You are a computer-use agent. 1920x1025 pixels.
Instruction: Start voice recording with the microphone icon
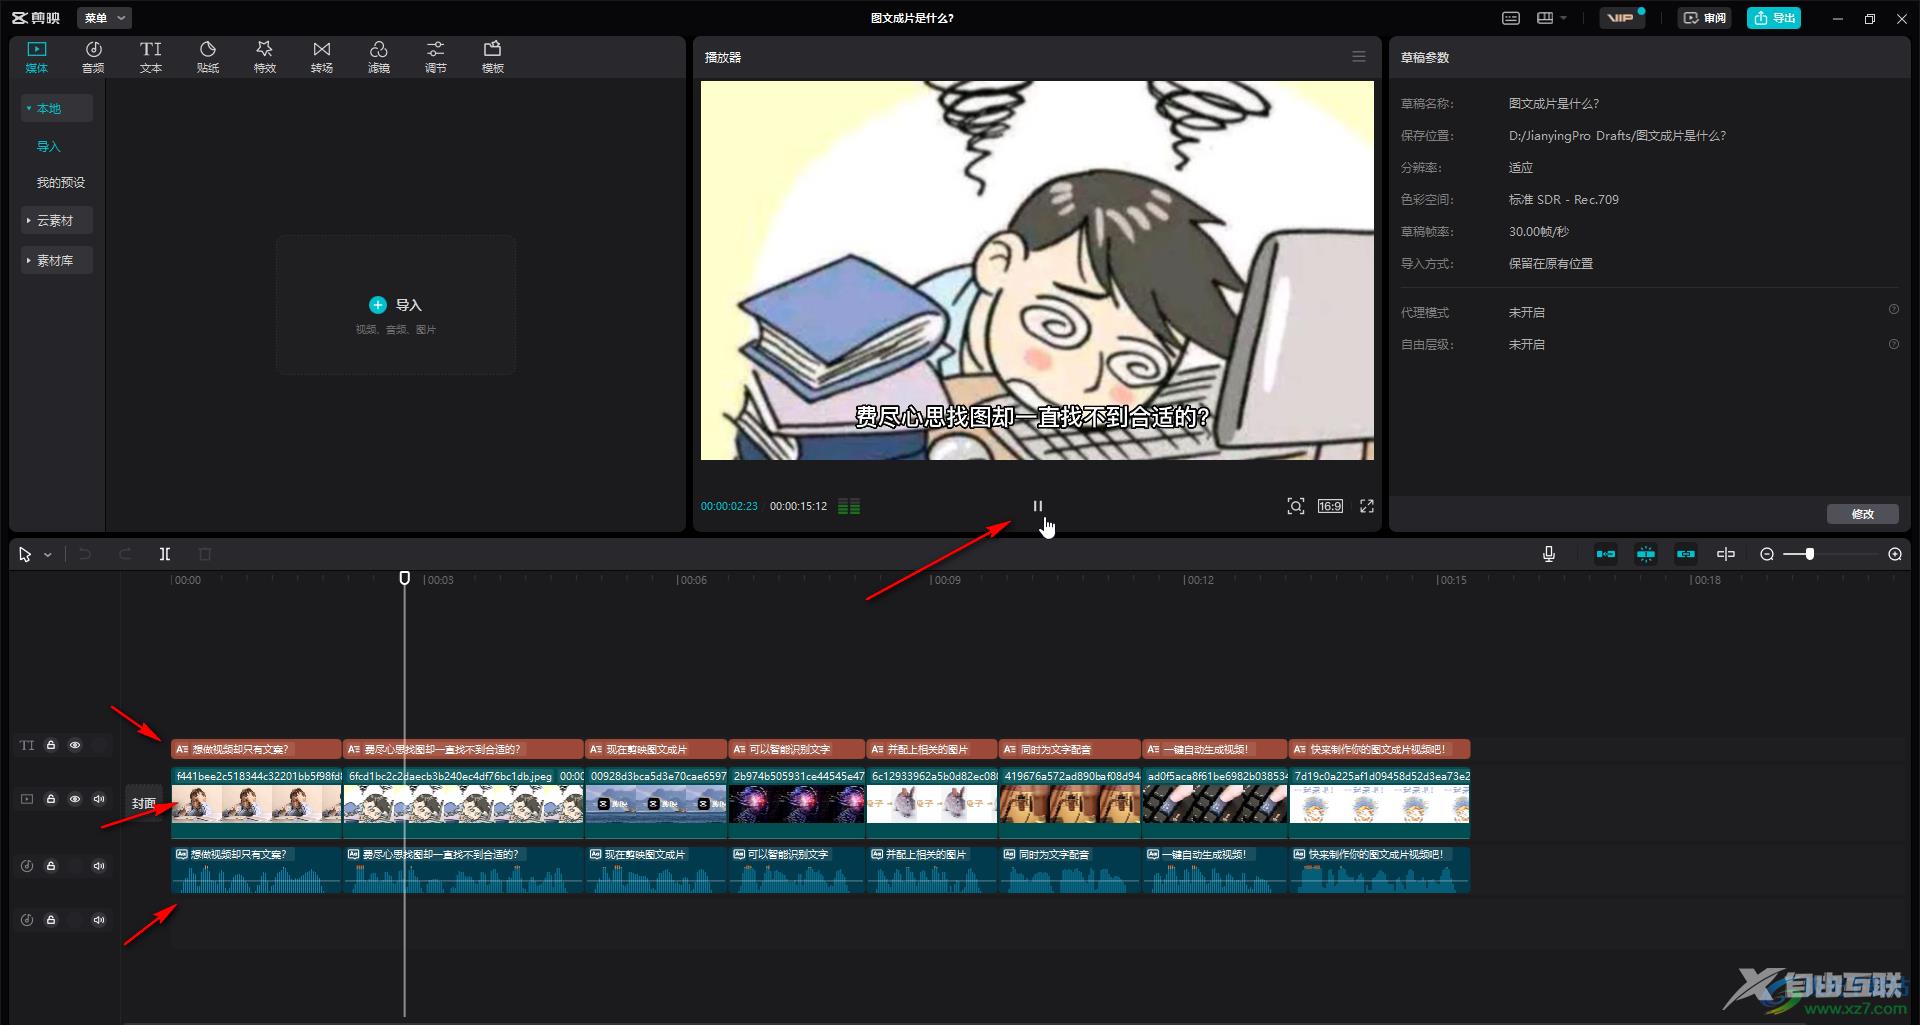pyautogui.click(x=1549, y=554)
